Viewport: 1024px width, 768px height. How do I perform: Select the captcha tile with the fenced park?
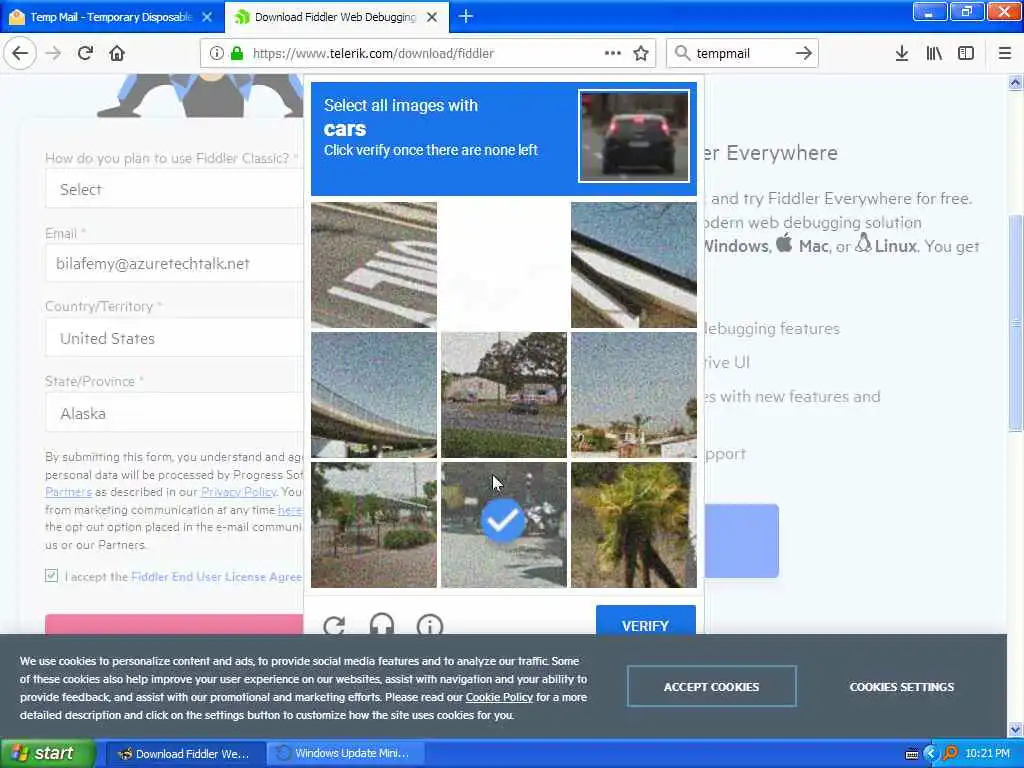[x=374, y=525]
